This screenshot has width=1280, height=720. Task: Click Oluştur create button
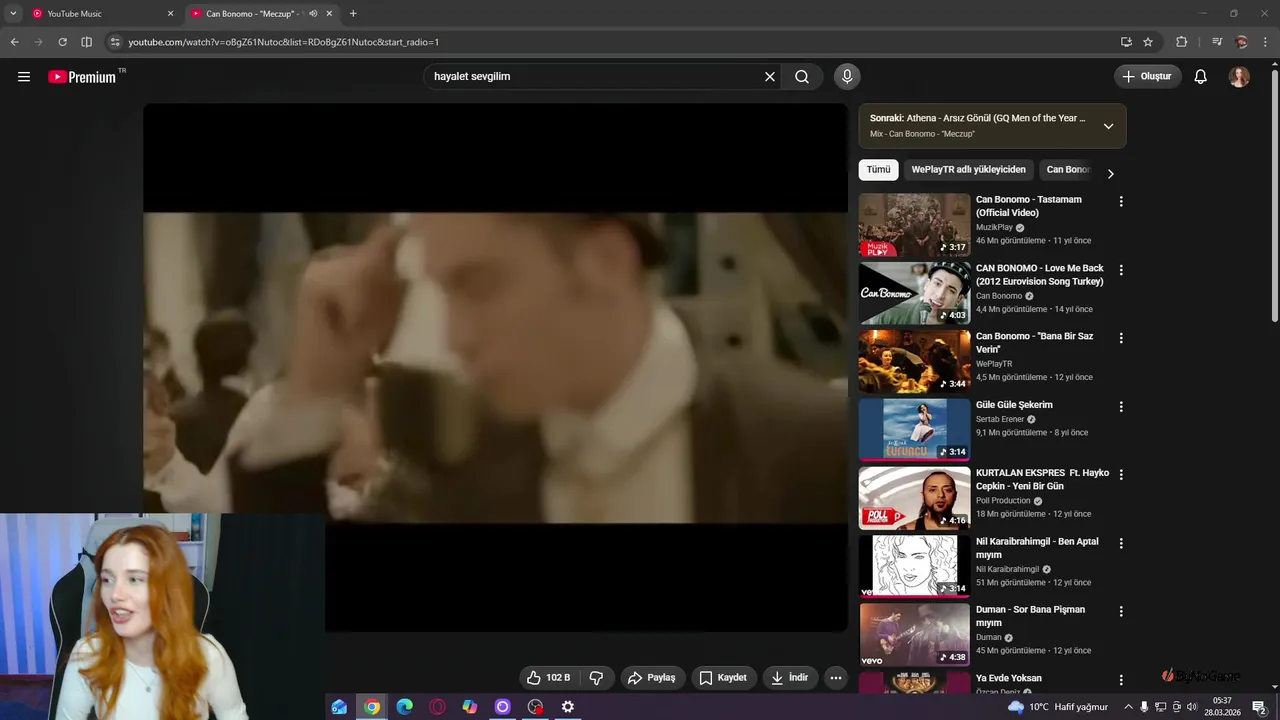[1148, 77]
